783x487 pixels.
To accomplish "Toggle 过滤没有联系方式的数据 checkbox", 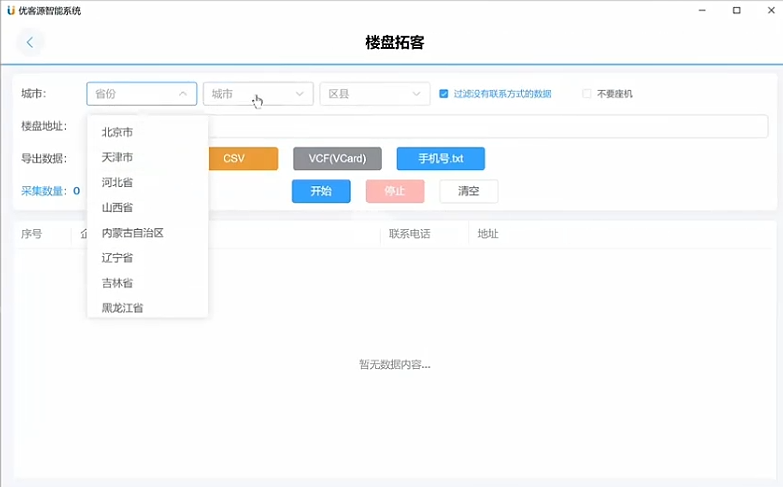I will pos(443,94).
